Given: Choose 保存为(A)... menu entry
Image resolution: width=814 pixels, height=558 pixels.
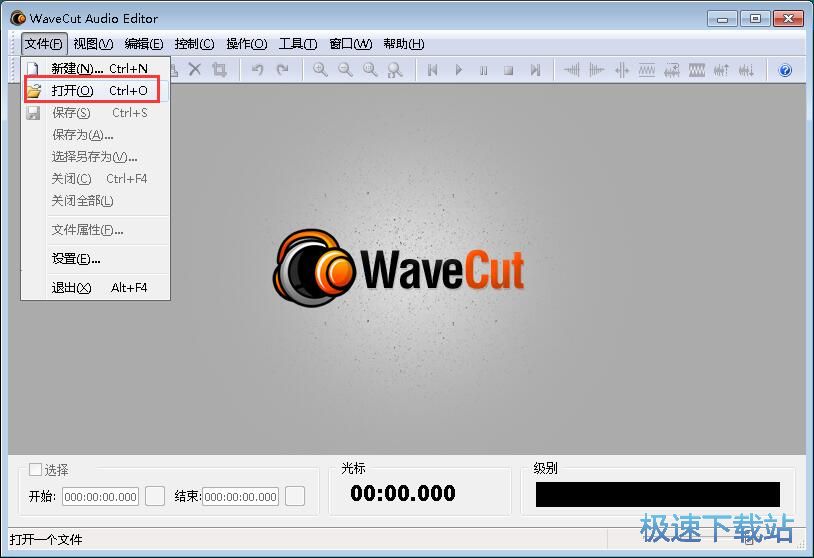Looking at the screenshot, I should point(97,135).
